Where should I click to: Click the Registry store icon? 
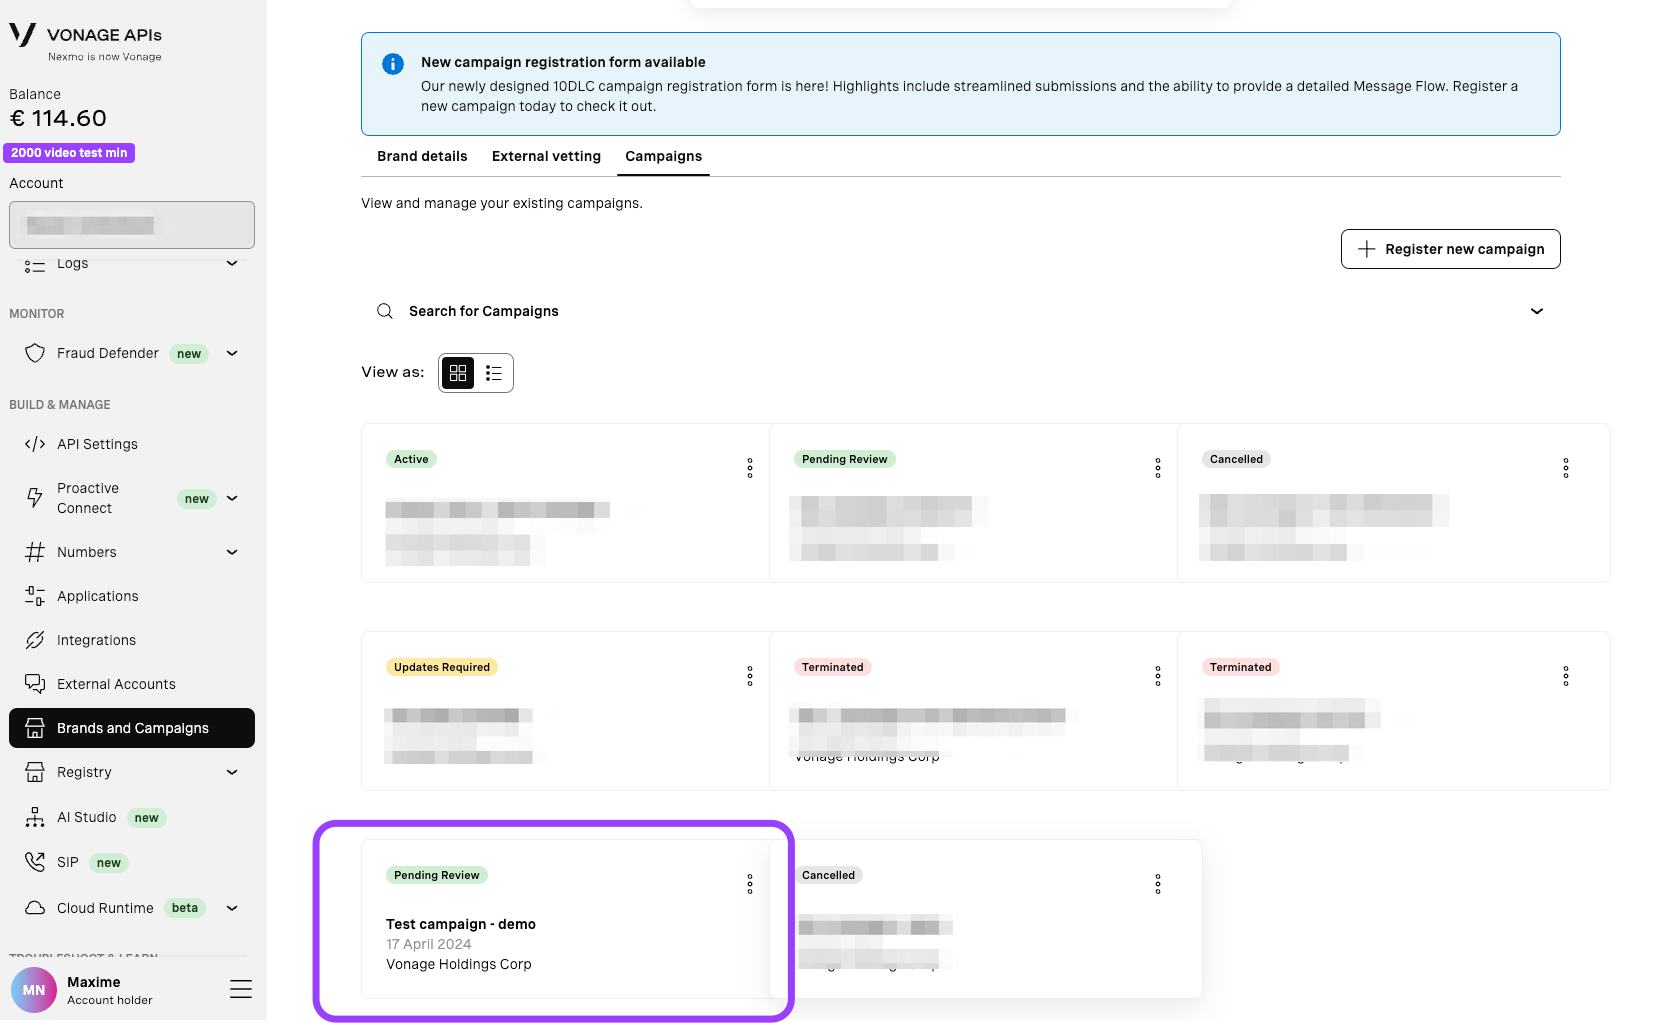35,772
